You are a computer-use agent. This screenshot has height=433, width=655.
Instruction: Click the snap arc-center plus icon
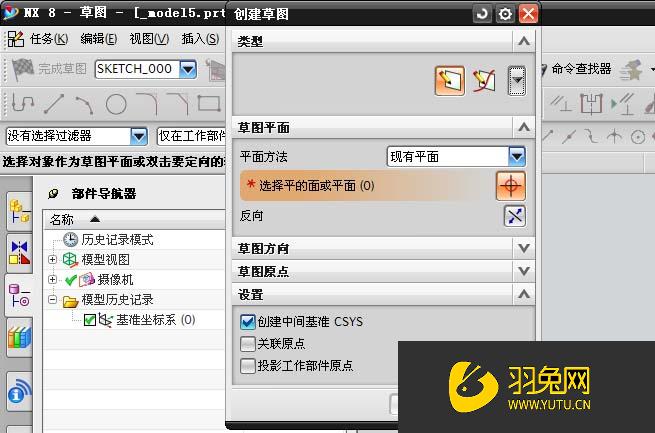[x=614, y=136]
